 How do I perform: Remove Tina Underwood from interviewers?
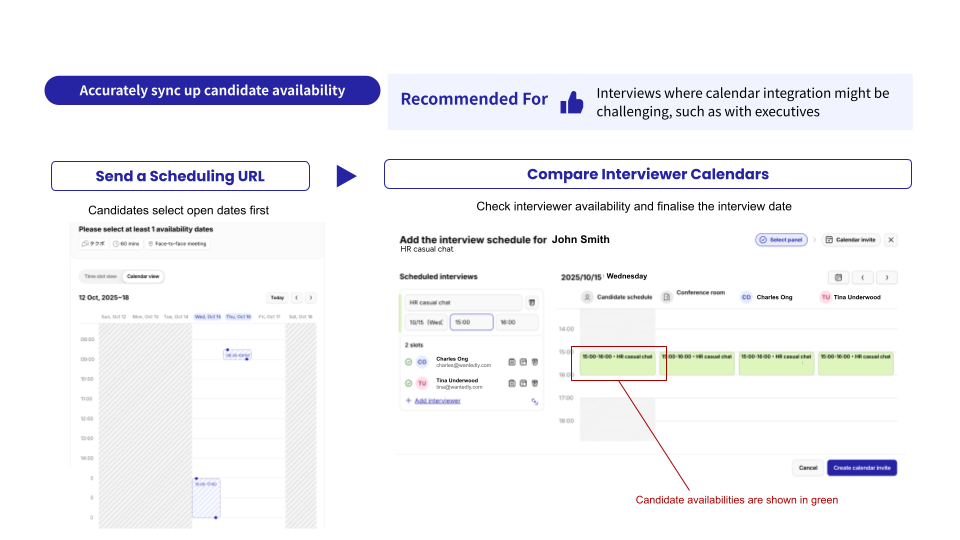click(533, 383)
